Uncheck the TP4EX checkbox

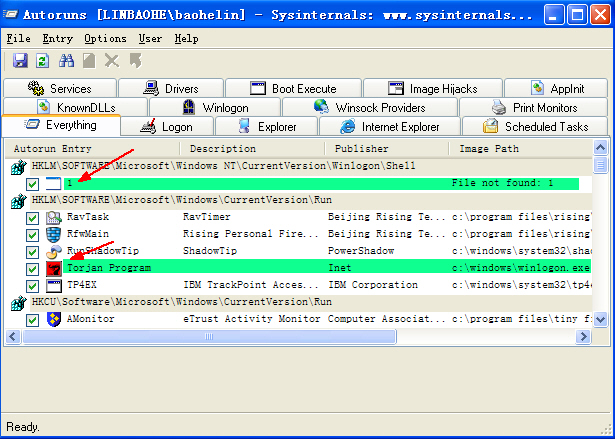32,286
